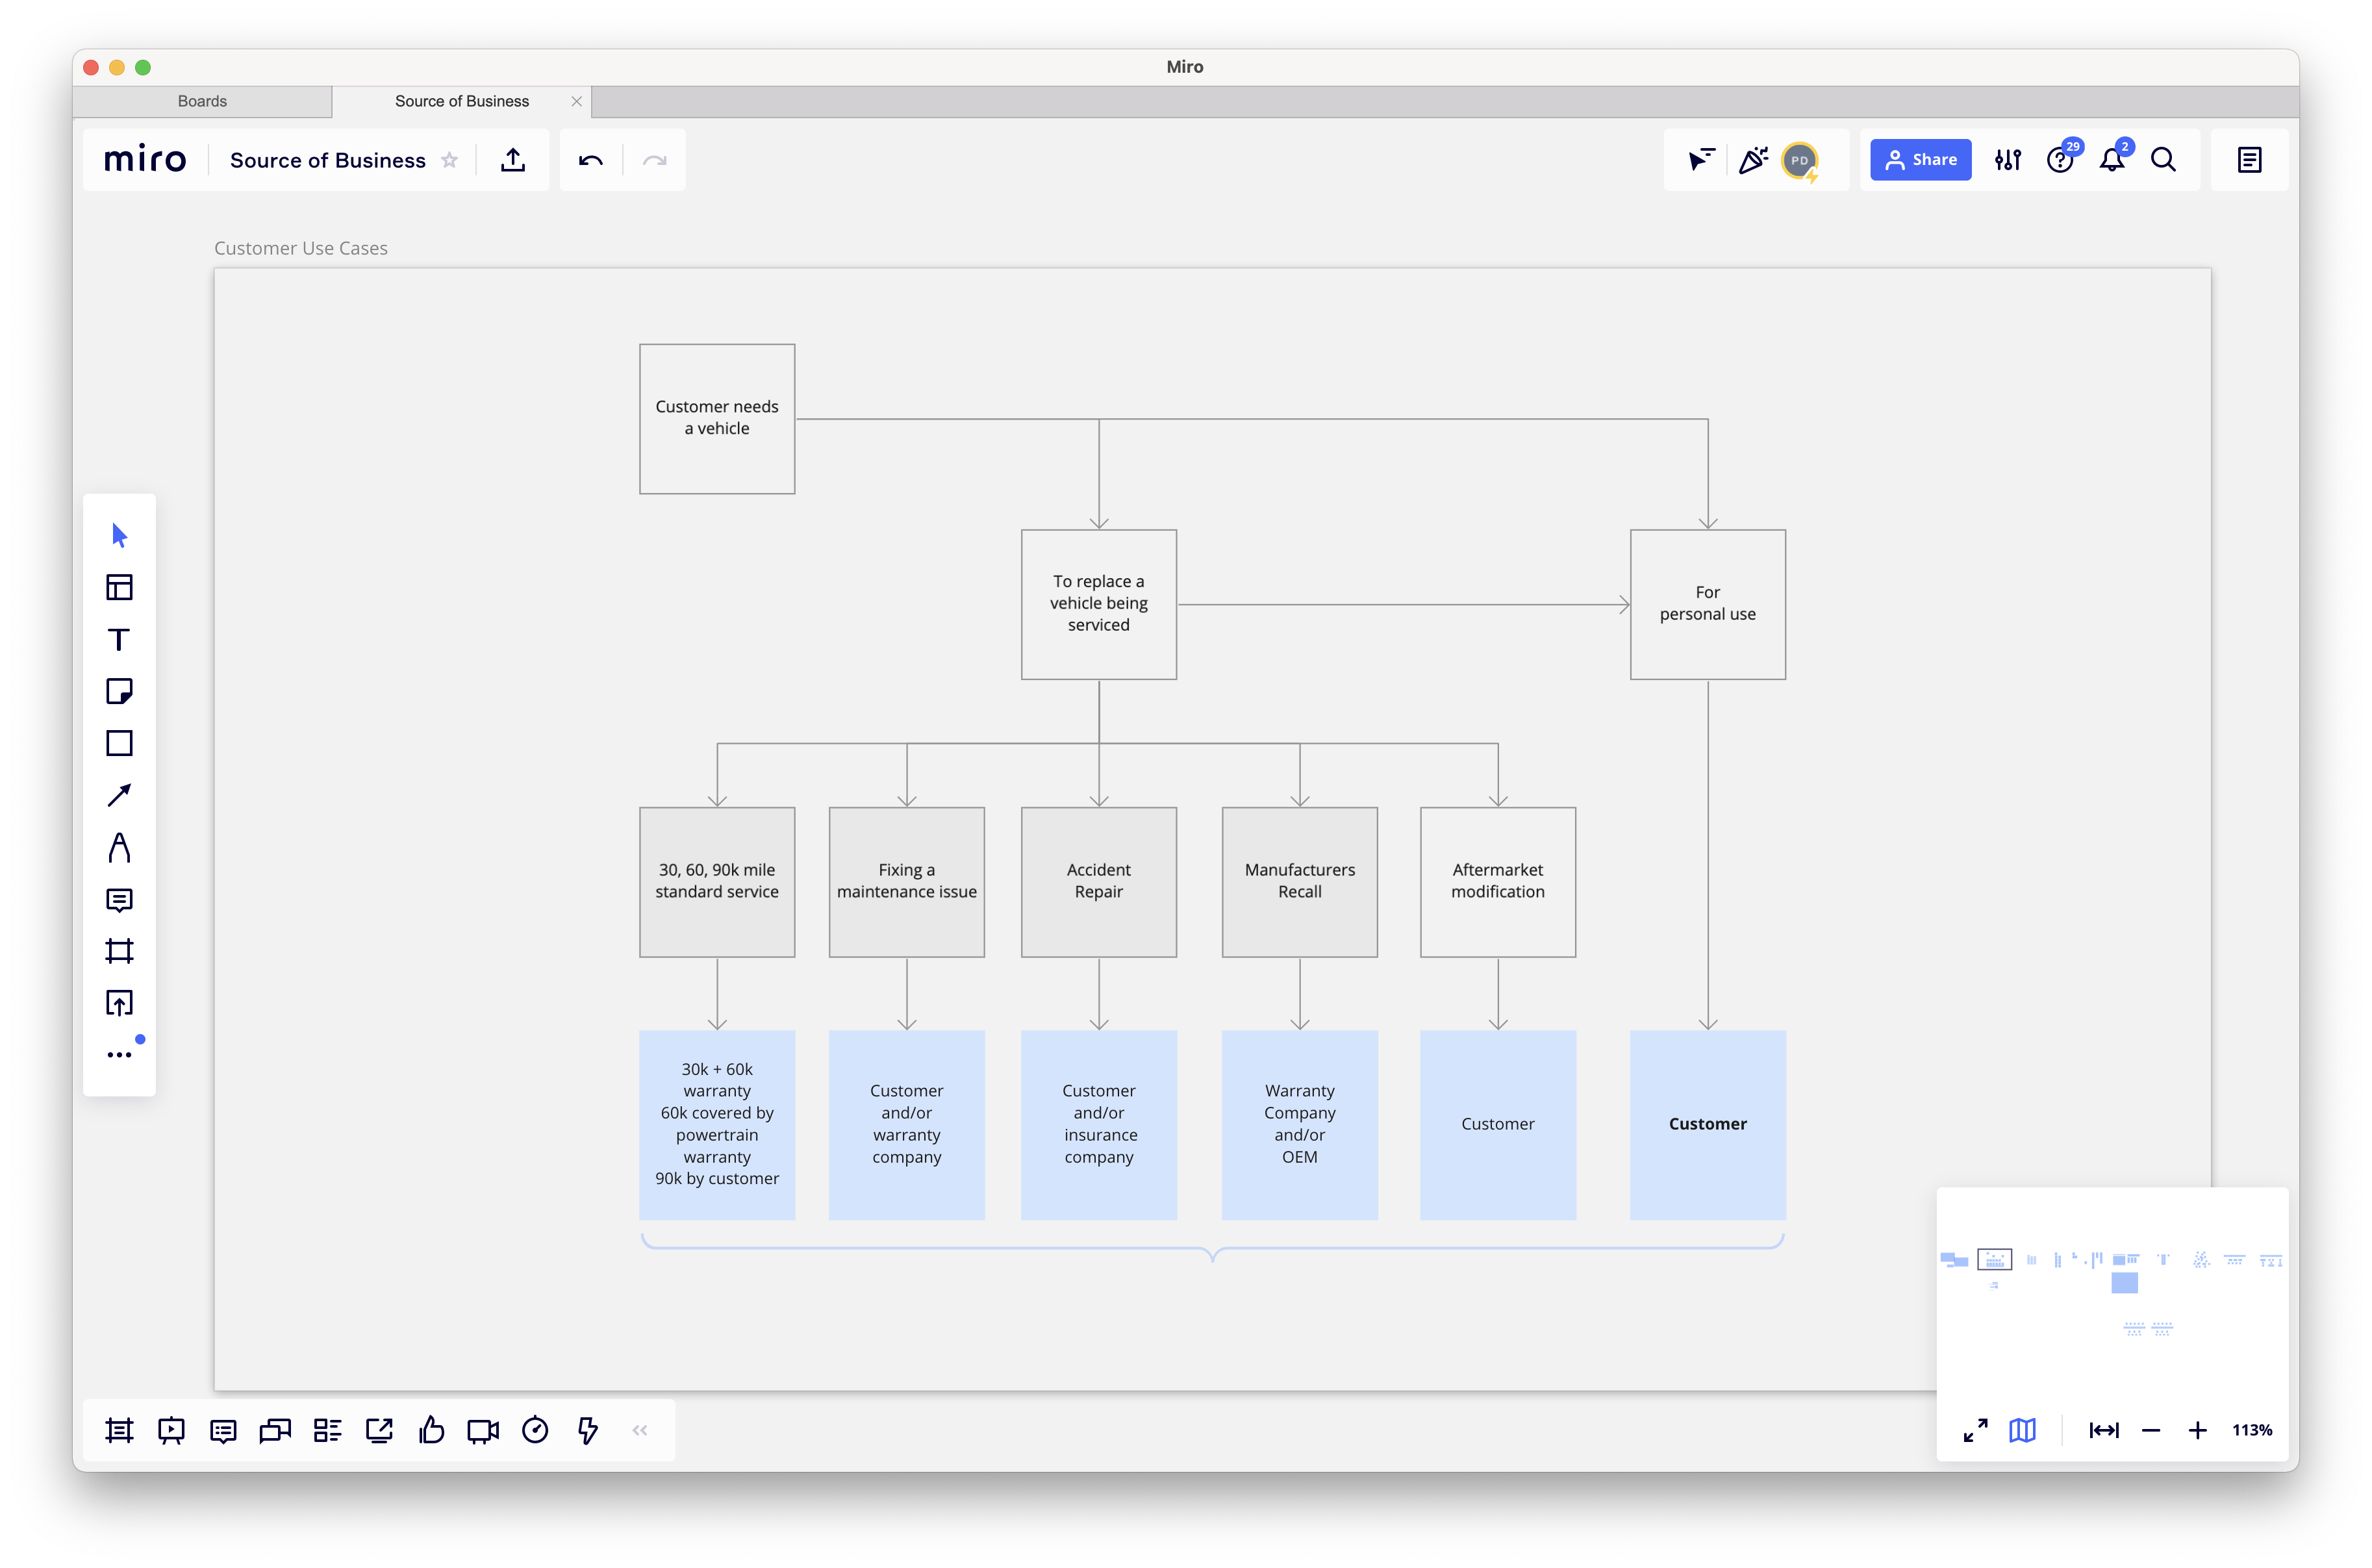This screenshot has height=1568, width=2372.
Task: Select the 'Manufacturers Recall' box
Action: tap(1299, 882)
